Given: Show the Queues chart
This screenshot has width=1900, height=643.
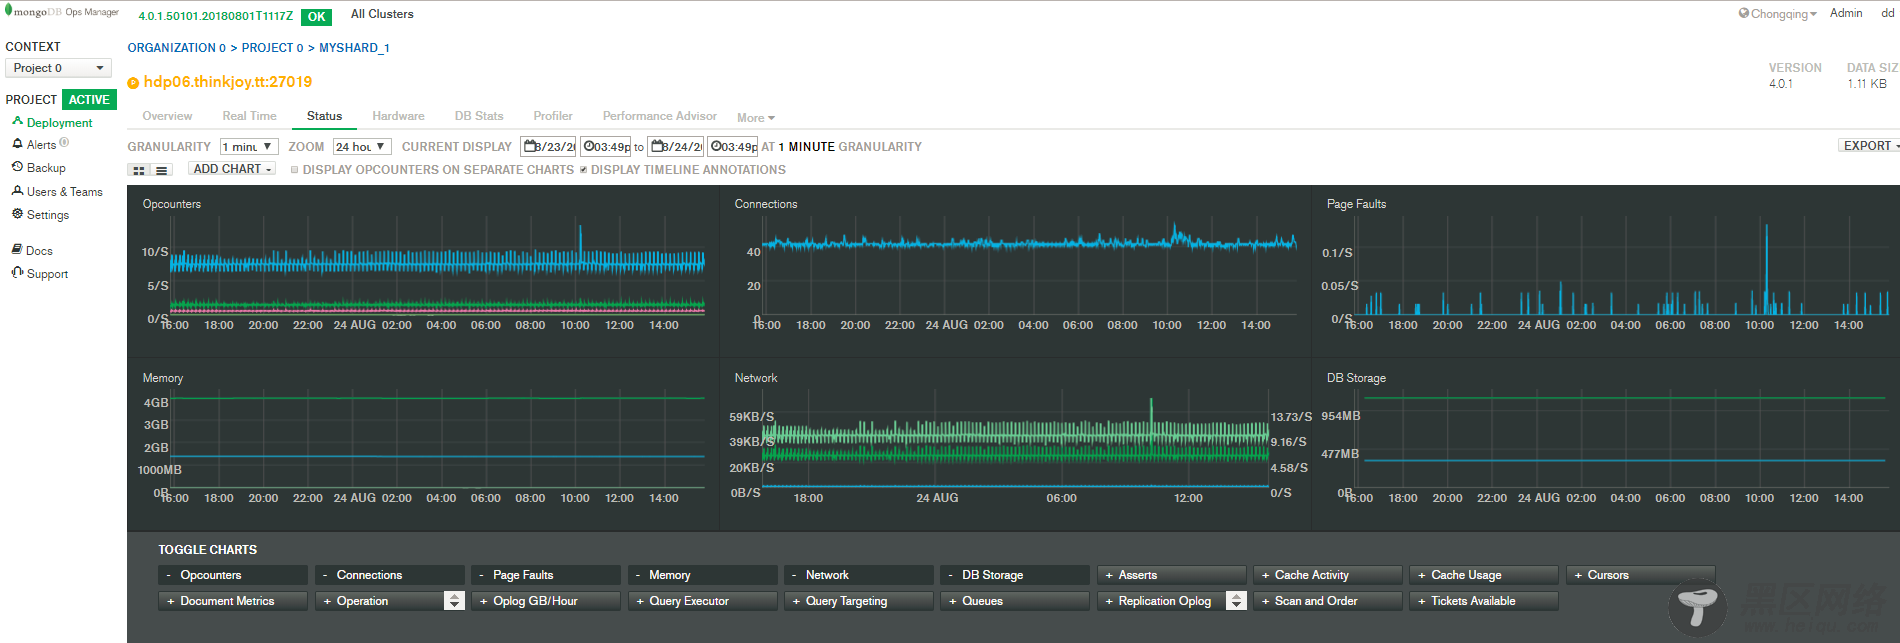Looking at the screenshot, I should coord(1015,601).
